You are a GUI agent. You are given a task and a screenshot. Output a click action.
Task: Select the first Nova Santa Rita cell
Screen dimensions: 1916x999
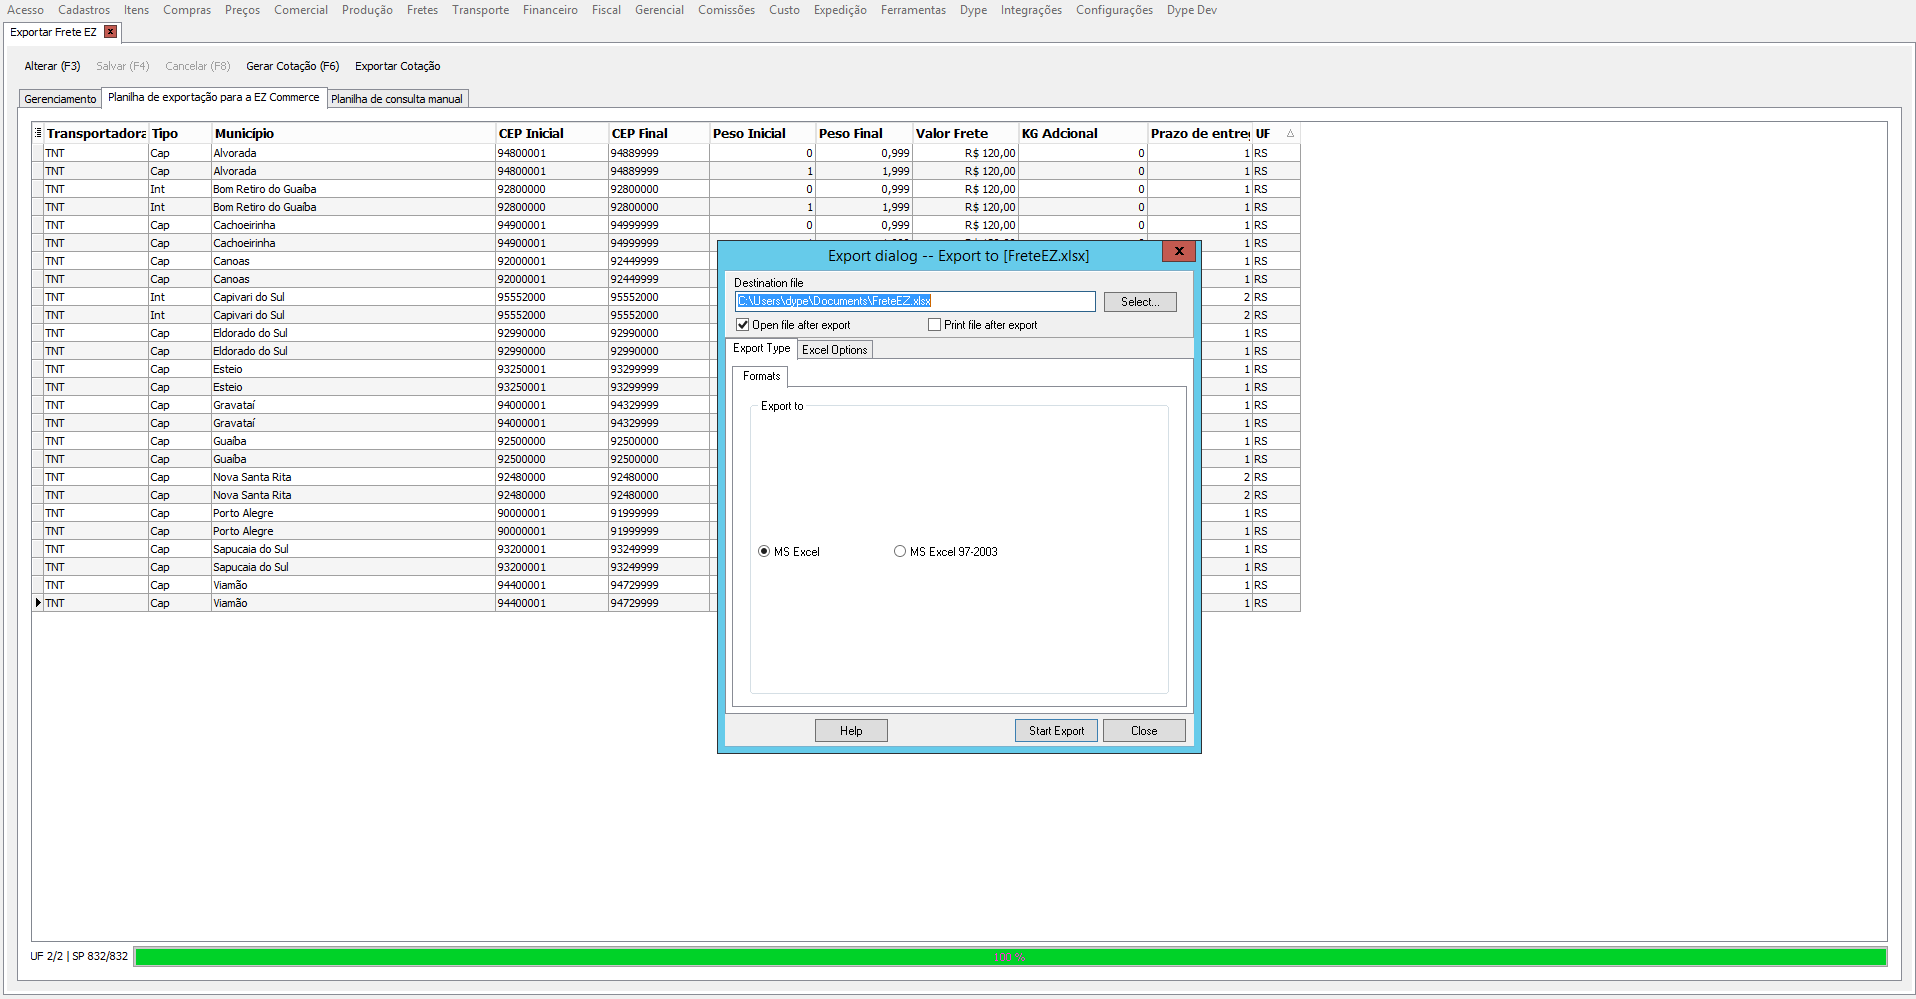(x=353, y=477)
